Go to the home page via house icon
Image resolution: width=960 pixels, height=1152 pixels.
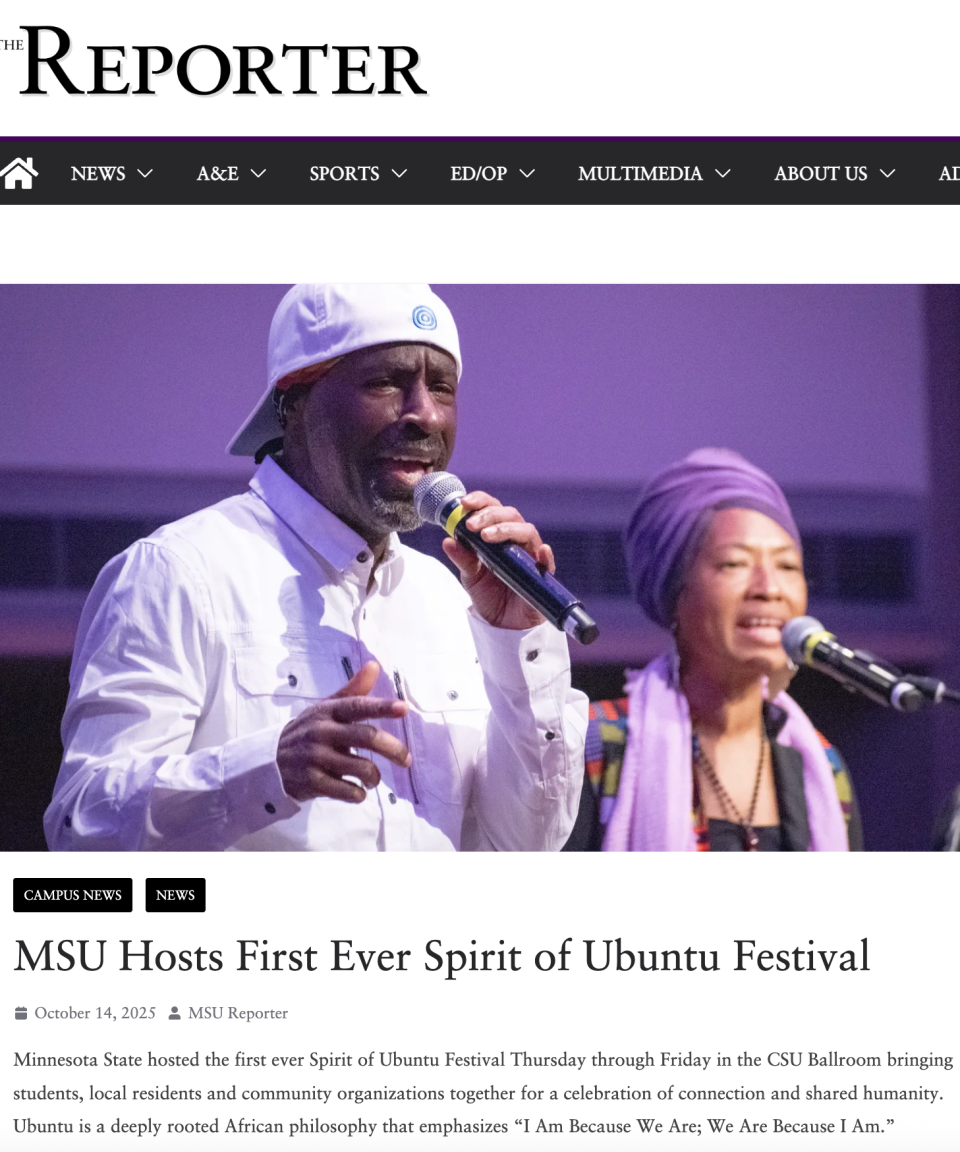pyautogui.click(x=18, y=173)
